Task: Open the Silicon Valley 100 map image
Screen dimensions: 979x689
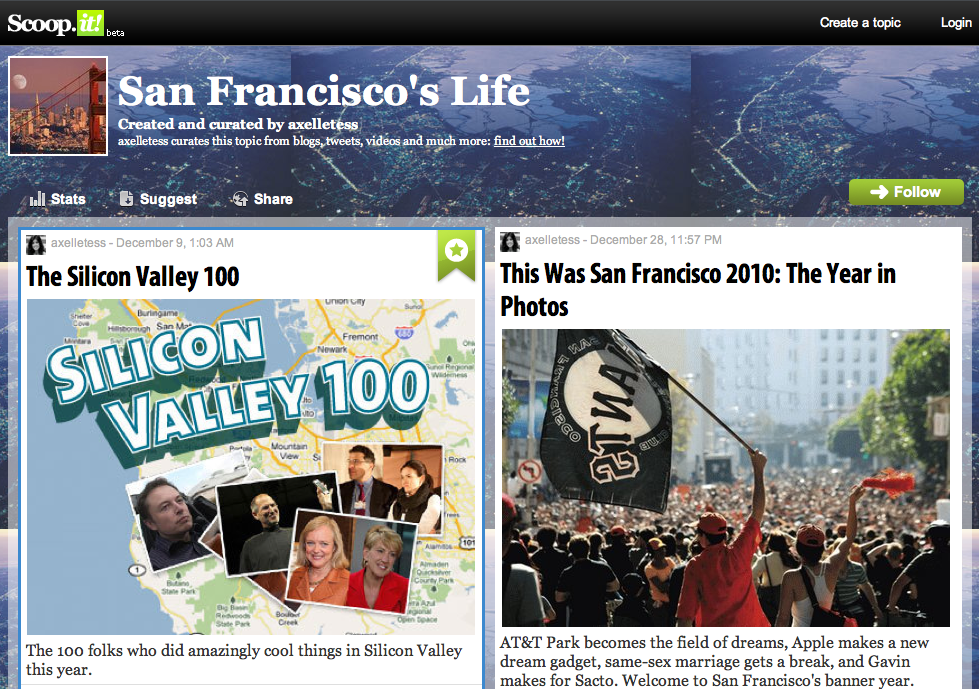Action: tap(250, 467)
